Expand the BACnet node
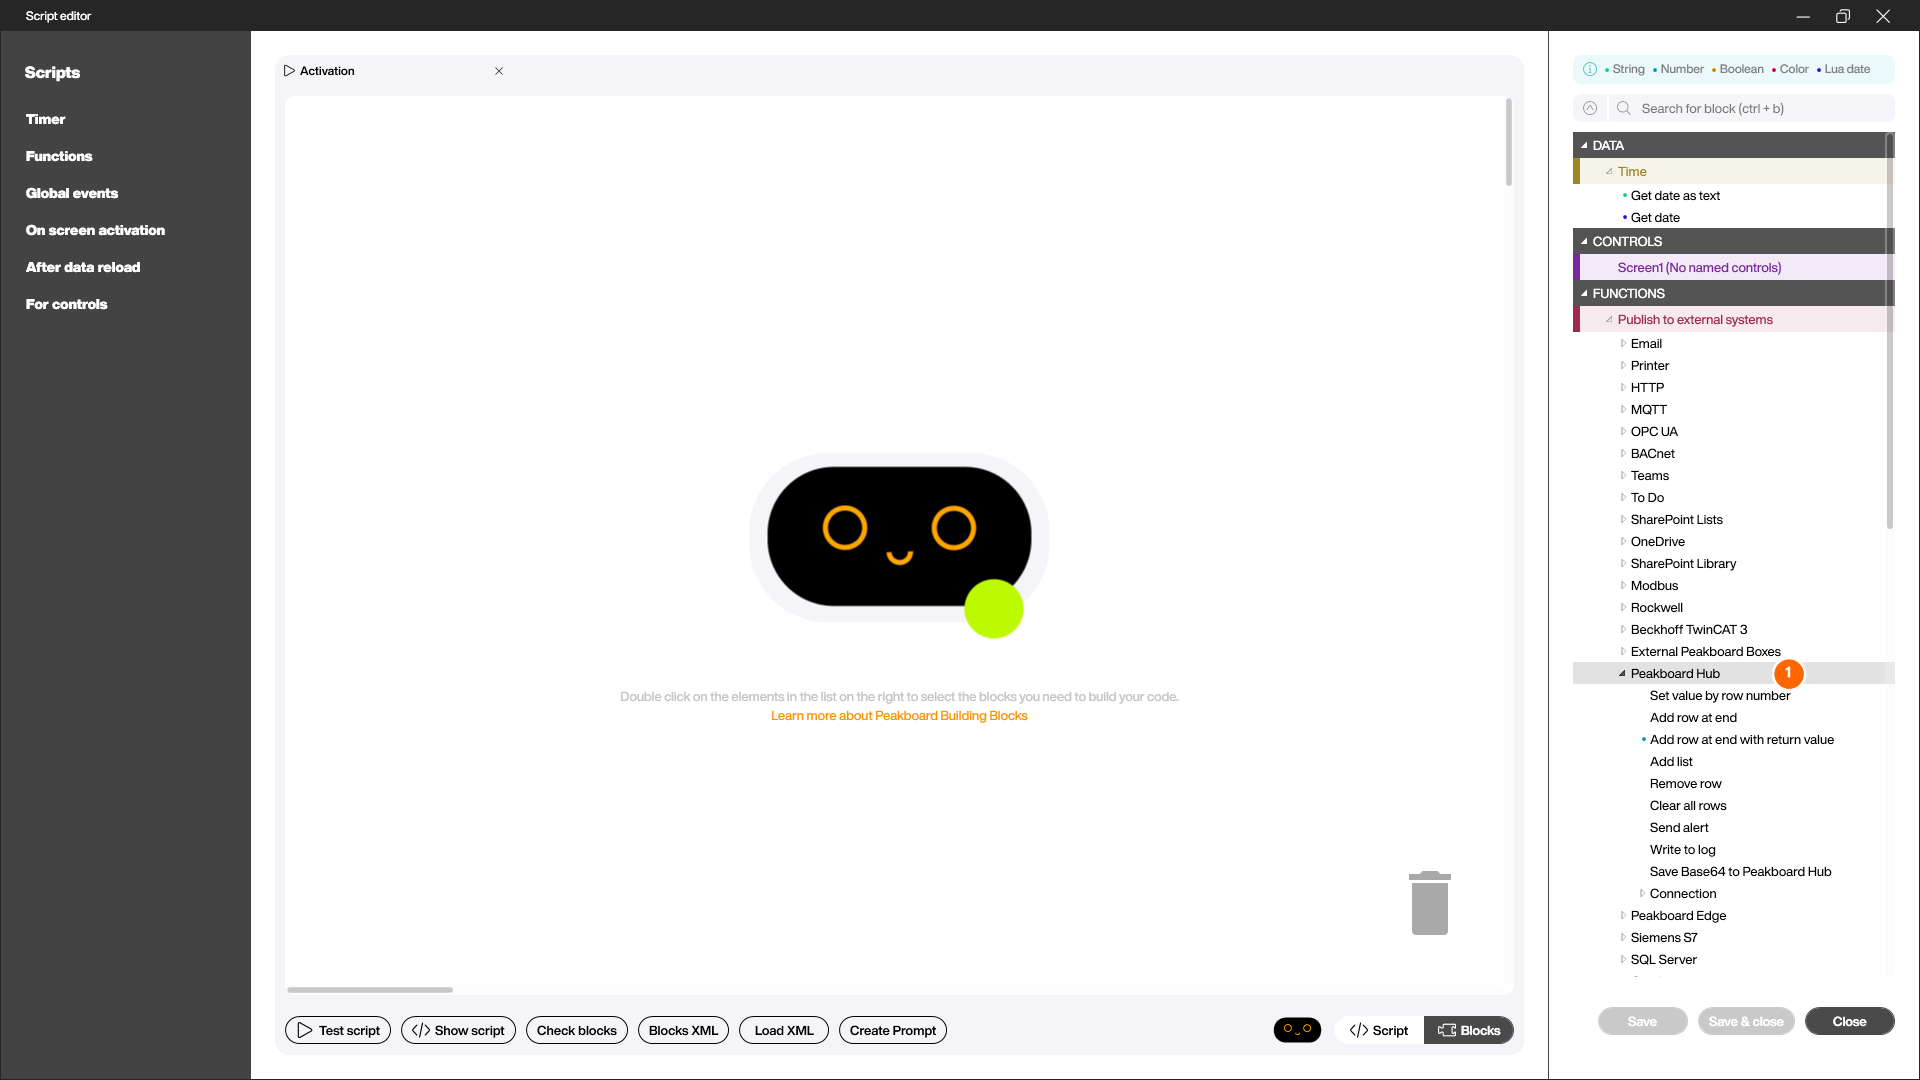This screenshot has width=1920, height=1080. pyautogui.click(x=1623, y=453)
